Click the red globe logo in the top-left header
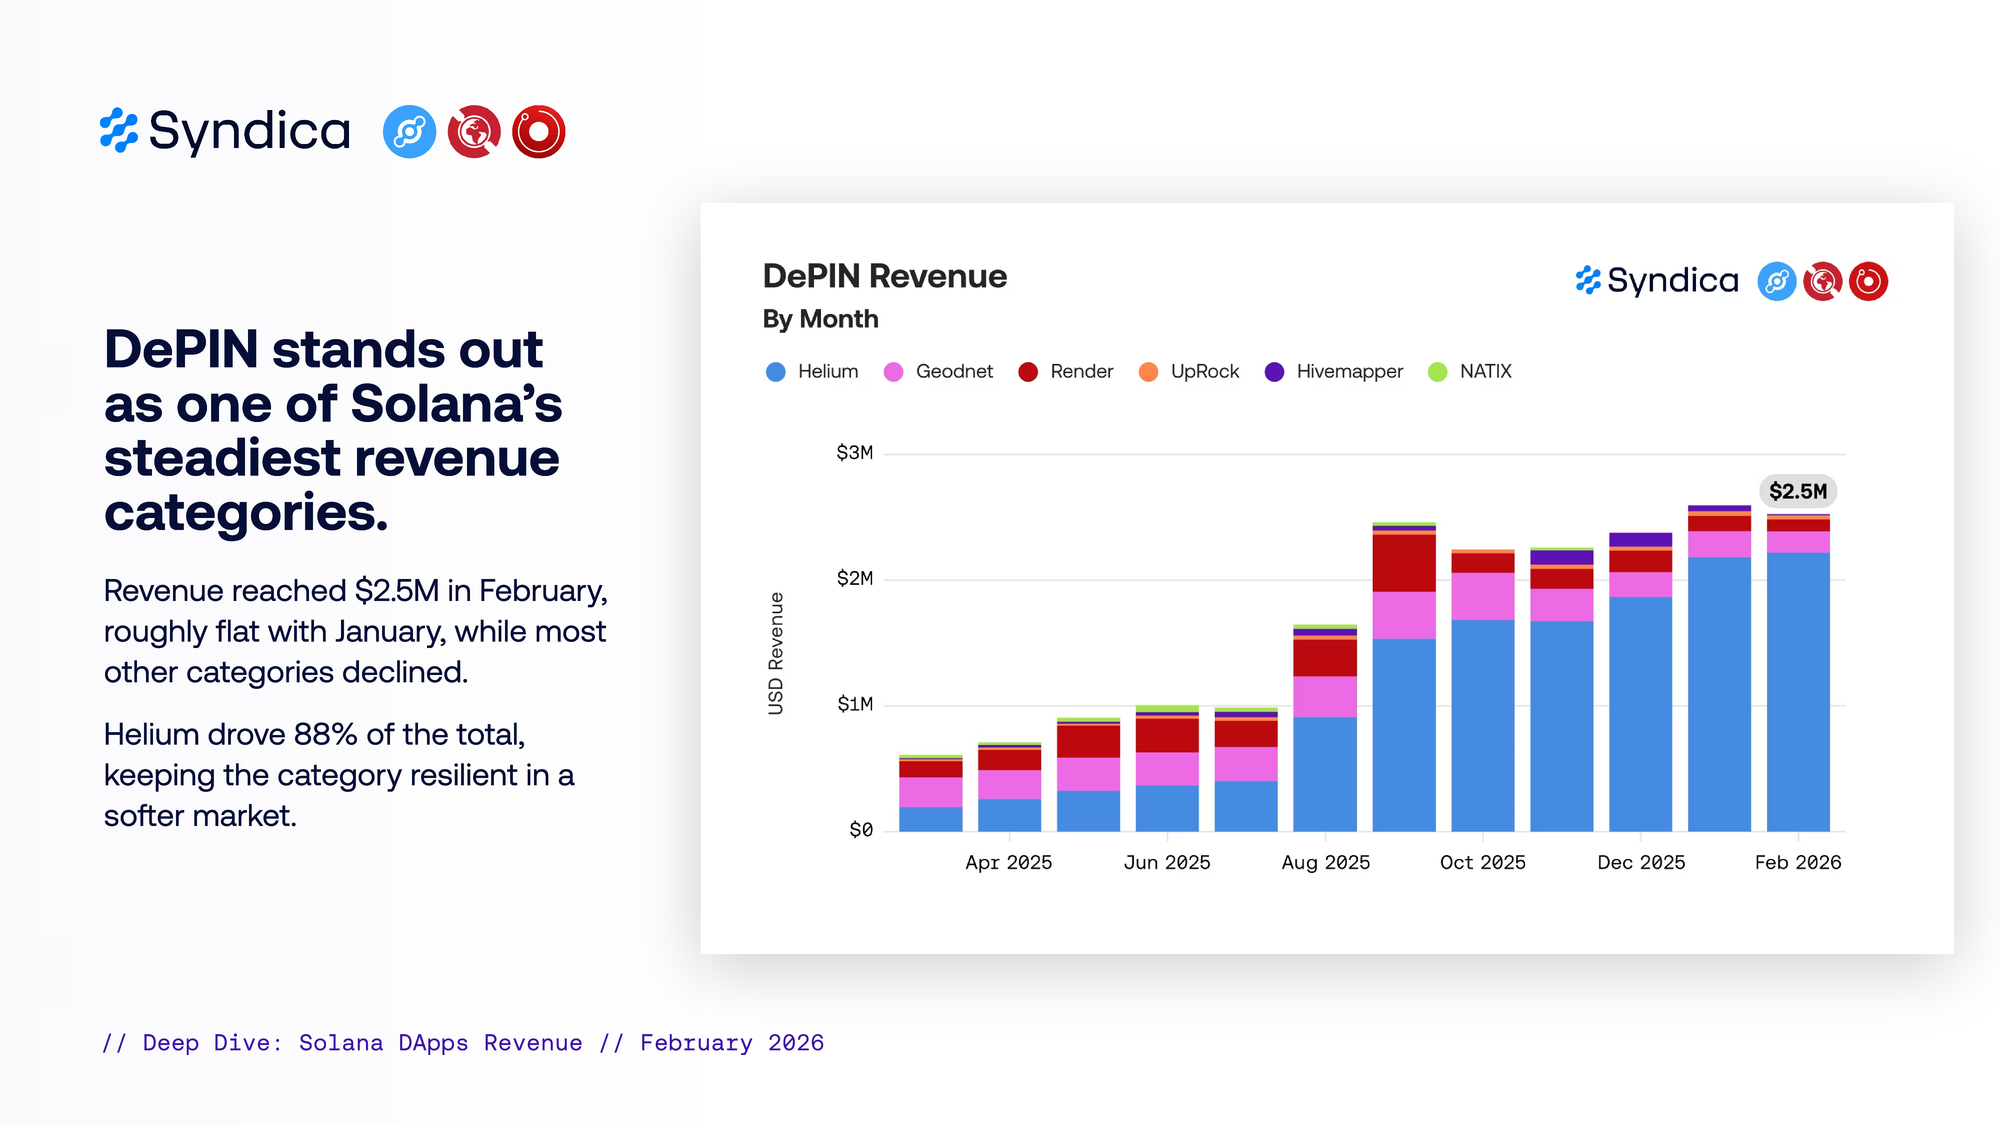This screenshot has height=1125, width=2000. tap(474, 132)
